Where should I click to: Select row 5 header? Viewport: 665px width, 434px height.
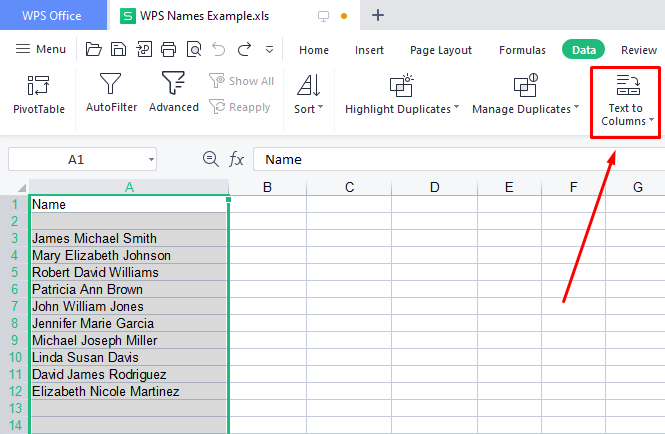pyautogui.click(x=14, y=272)
